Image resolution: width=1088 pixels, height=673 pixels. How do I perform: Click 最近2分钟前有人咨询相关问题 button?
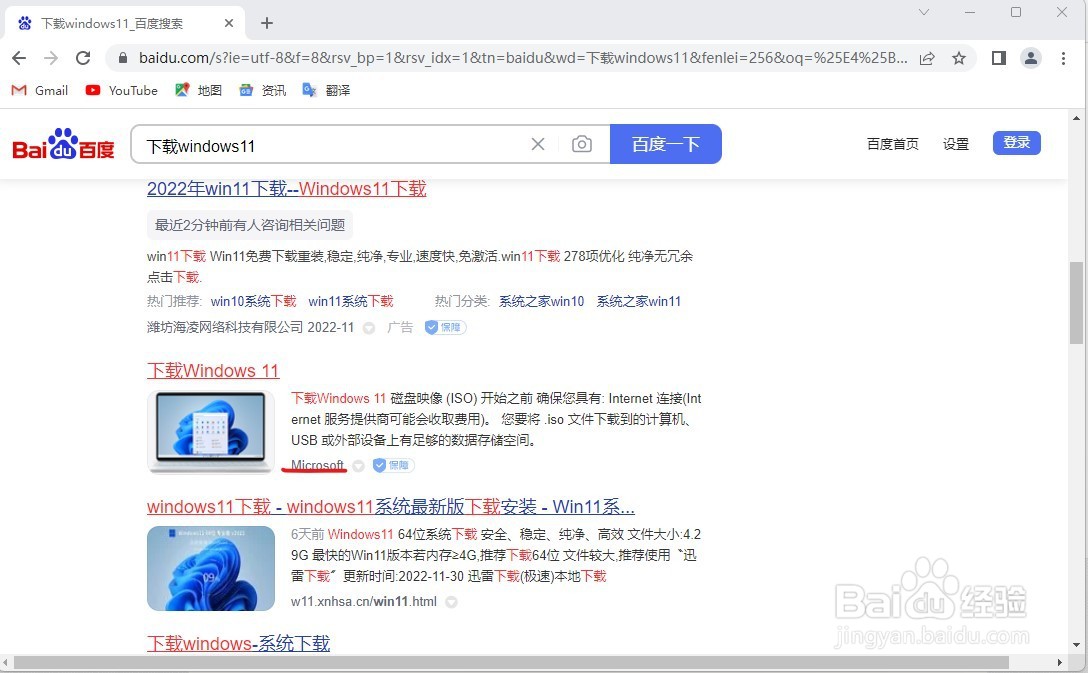[x=250, y=225]
